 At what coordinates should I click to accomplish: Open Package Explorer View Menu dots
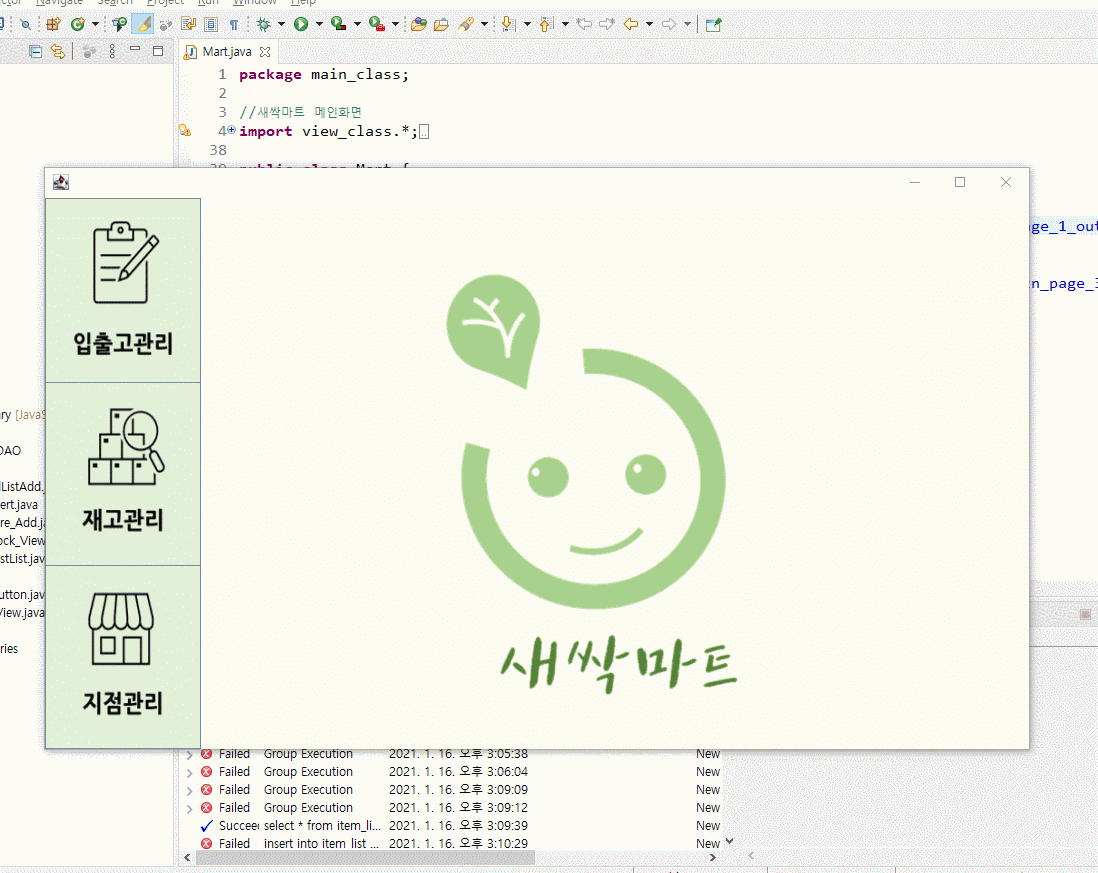coord(112,51)
